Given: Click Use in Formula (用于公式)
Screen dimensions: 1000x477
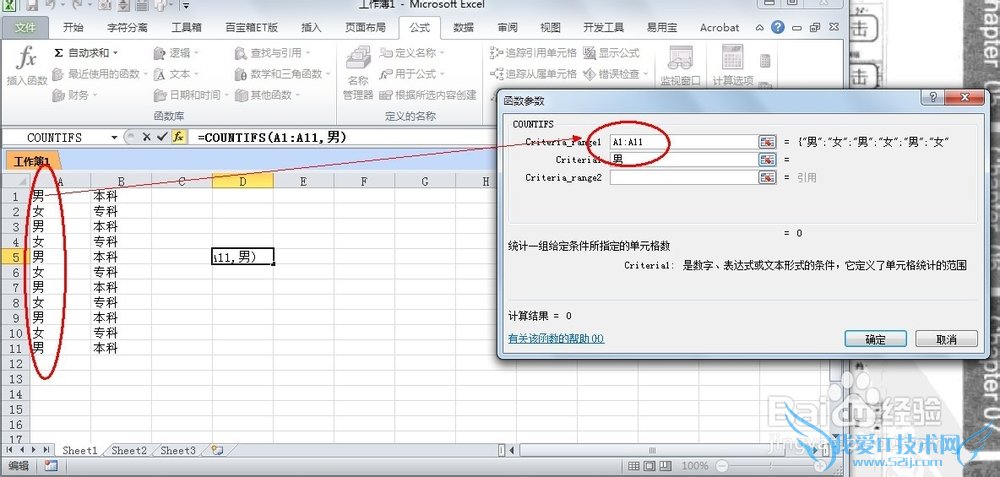Looking at the screenshot, I should pyautogui.click(x=410, y=74).
